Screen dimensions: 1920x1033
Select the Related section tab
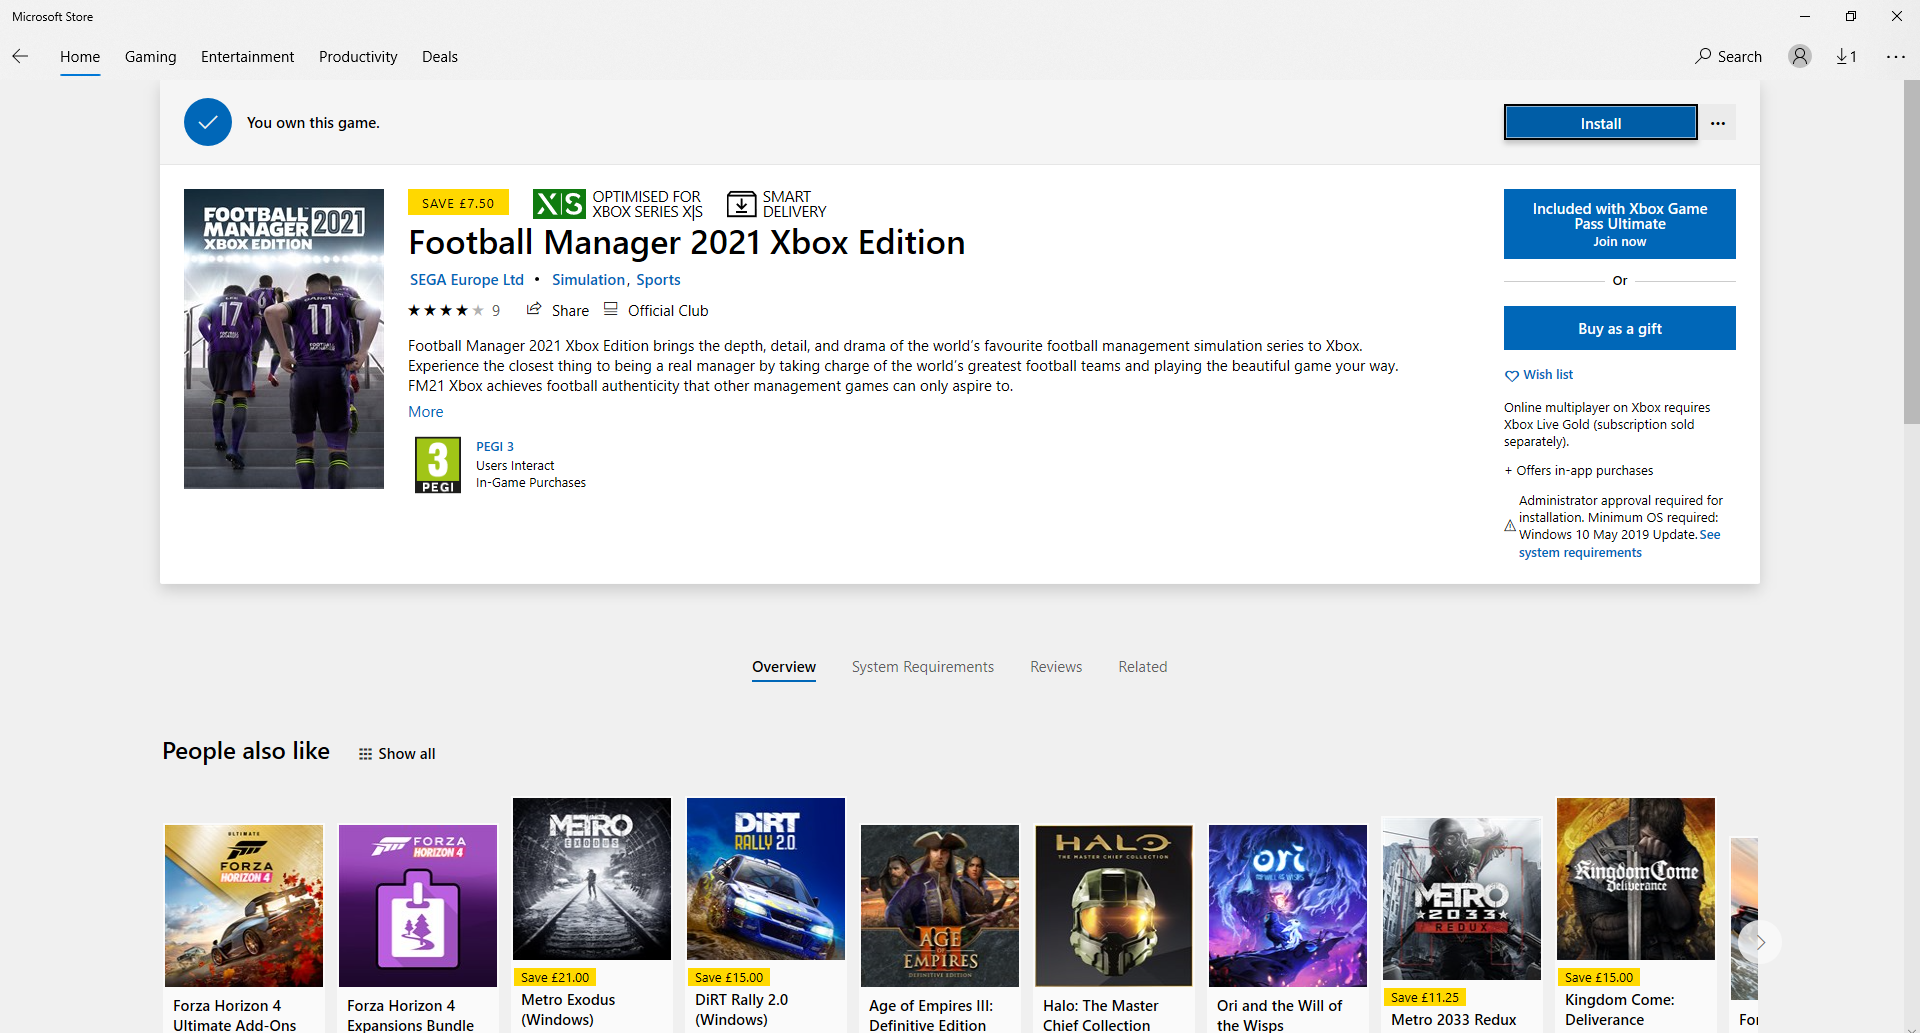[x=1143, y=667]
